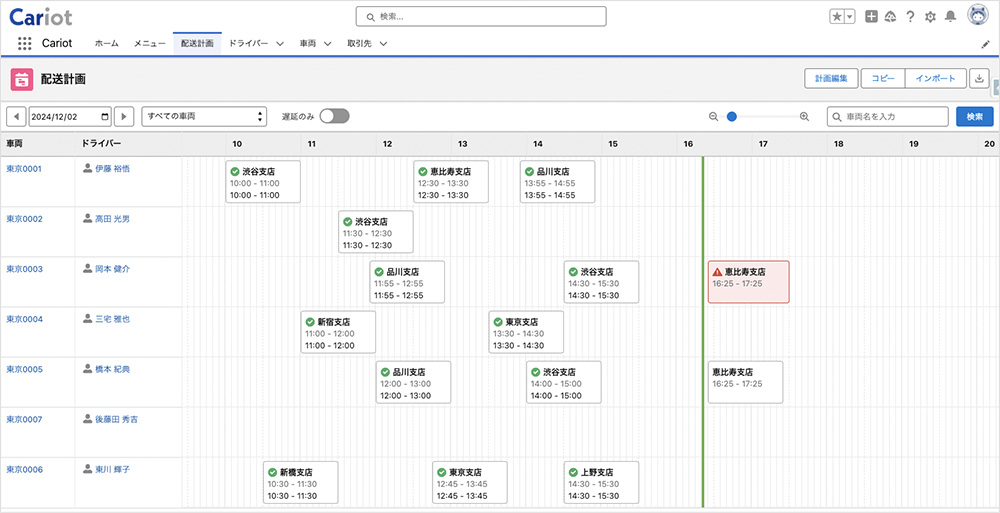Open the ホーム tab
This screenshot has height=513, width=1000.
click(107, 44)
